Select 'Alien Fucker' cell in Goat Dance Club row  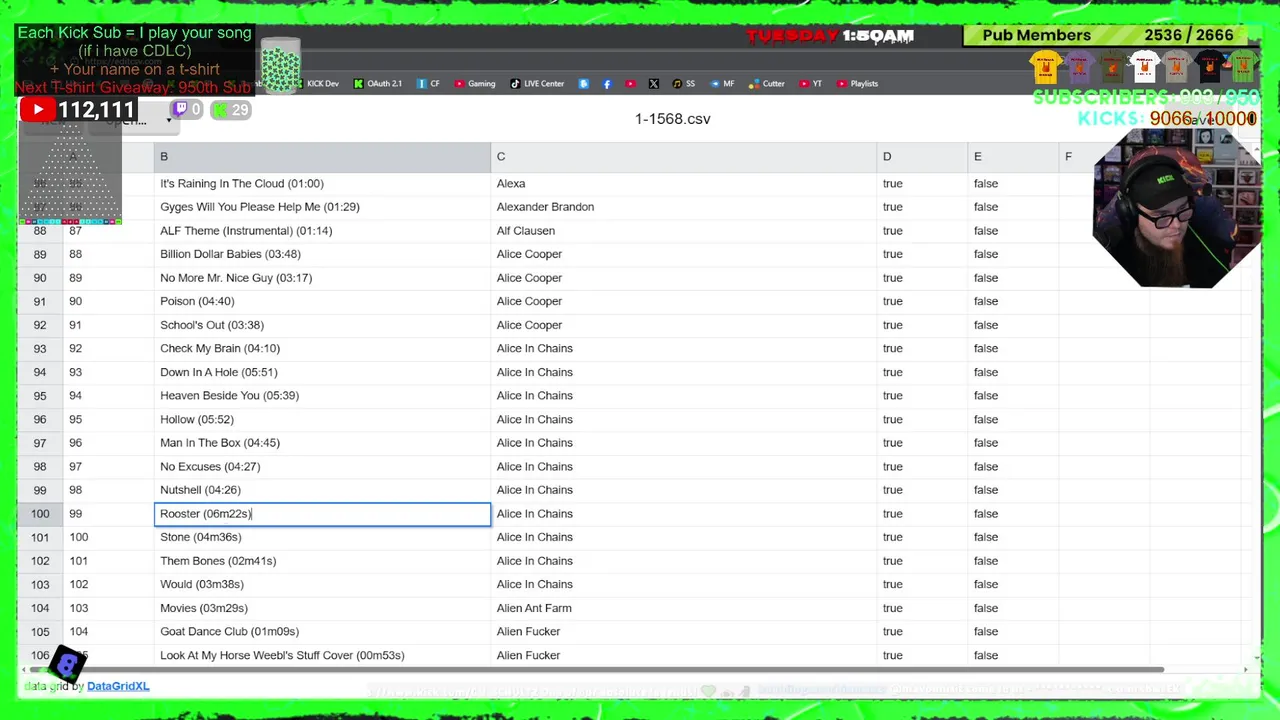[x=684, y=632]
